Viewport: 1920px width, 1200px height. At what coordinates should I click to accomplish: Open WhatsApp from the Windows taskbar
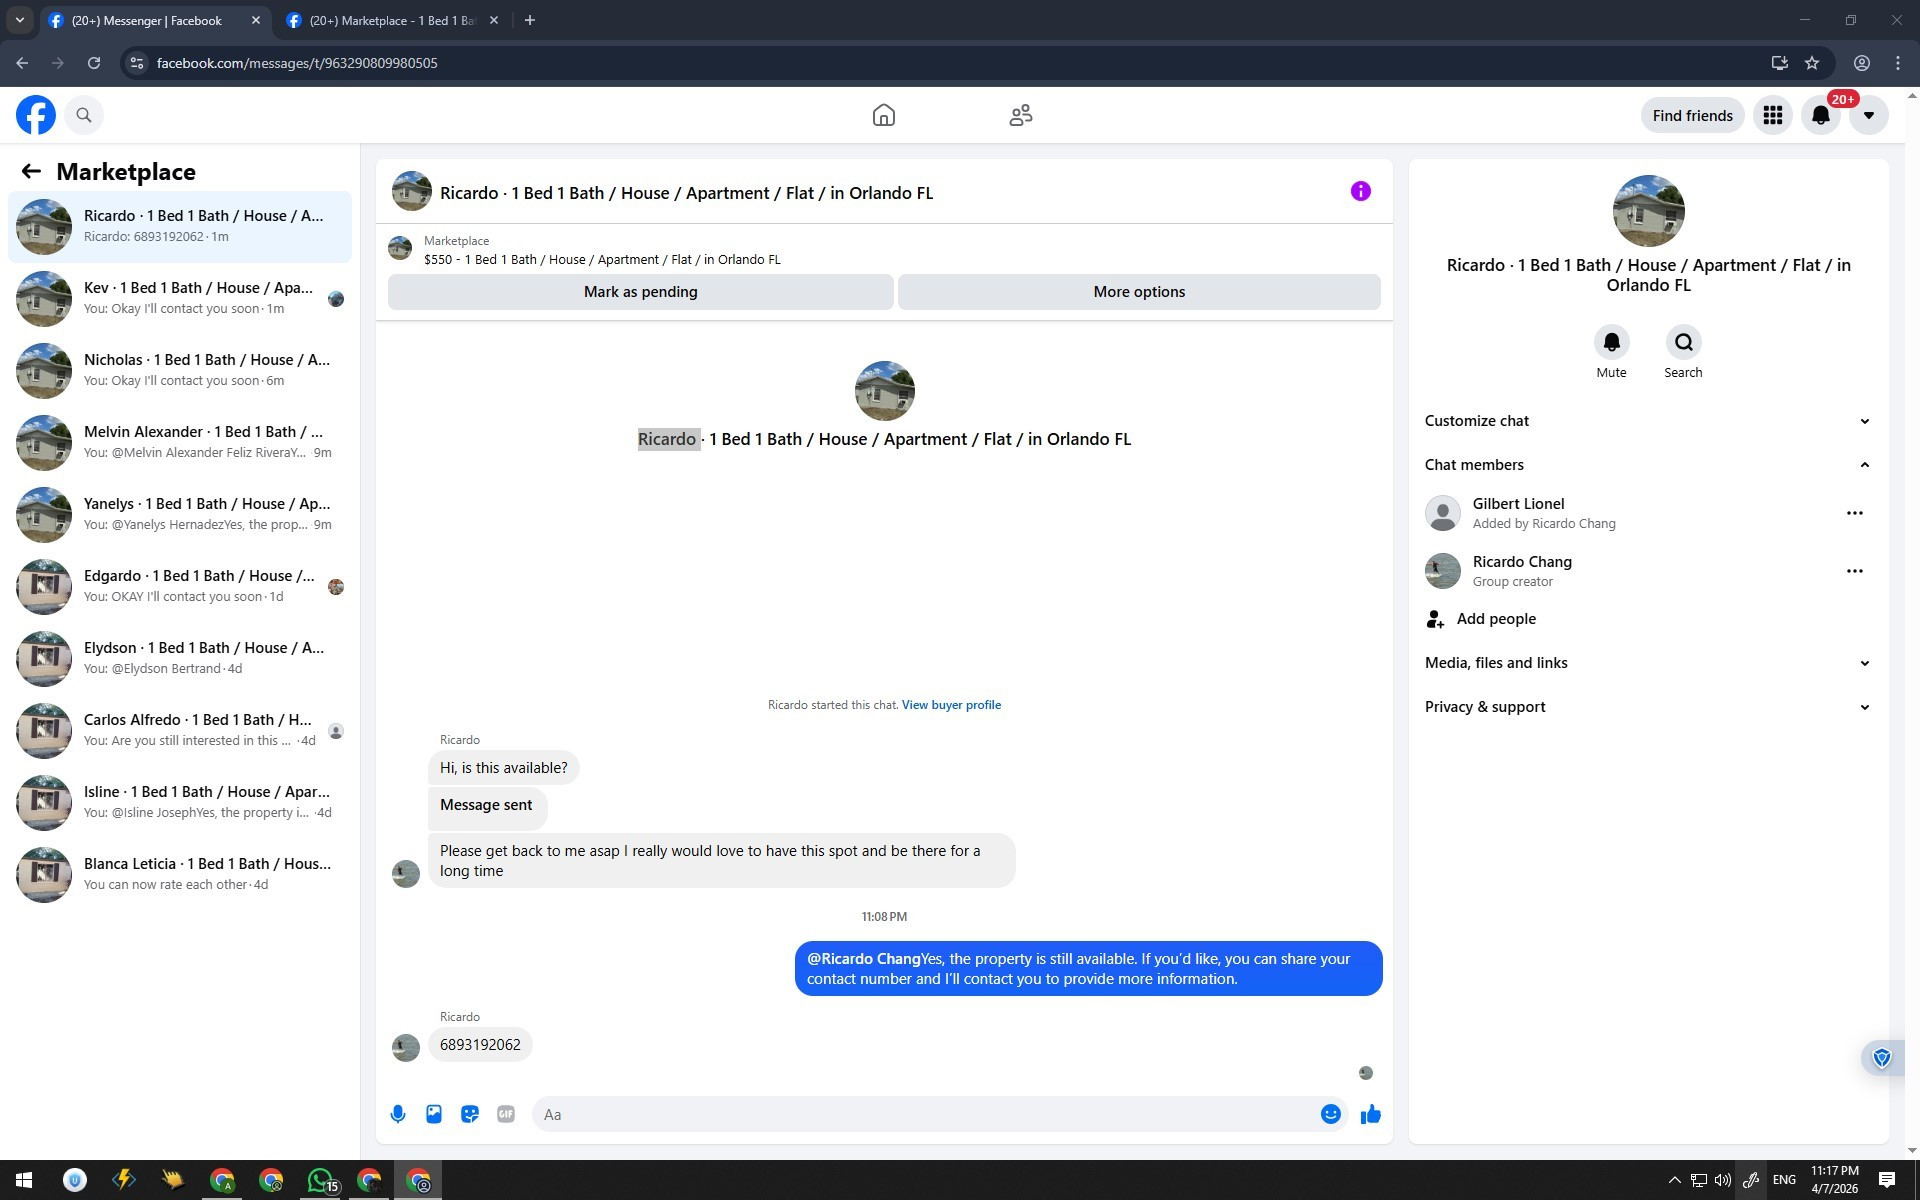(x=320, y=1180)
